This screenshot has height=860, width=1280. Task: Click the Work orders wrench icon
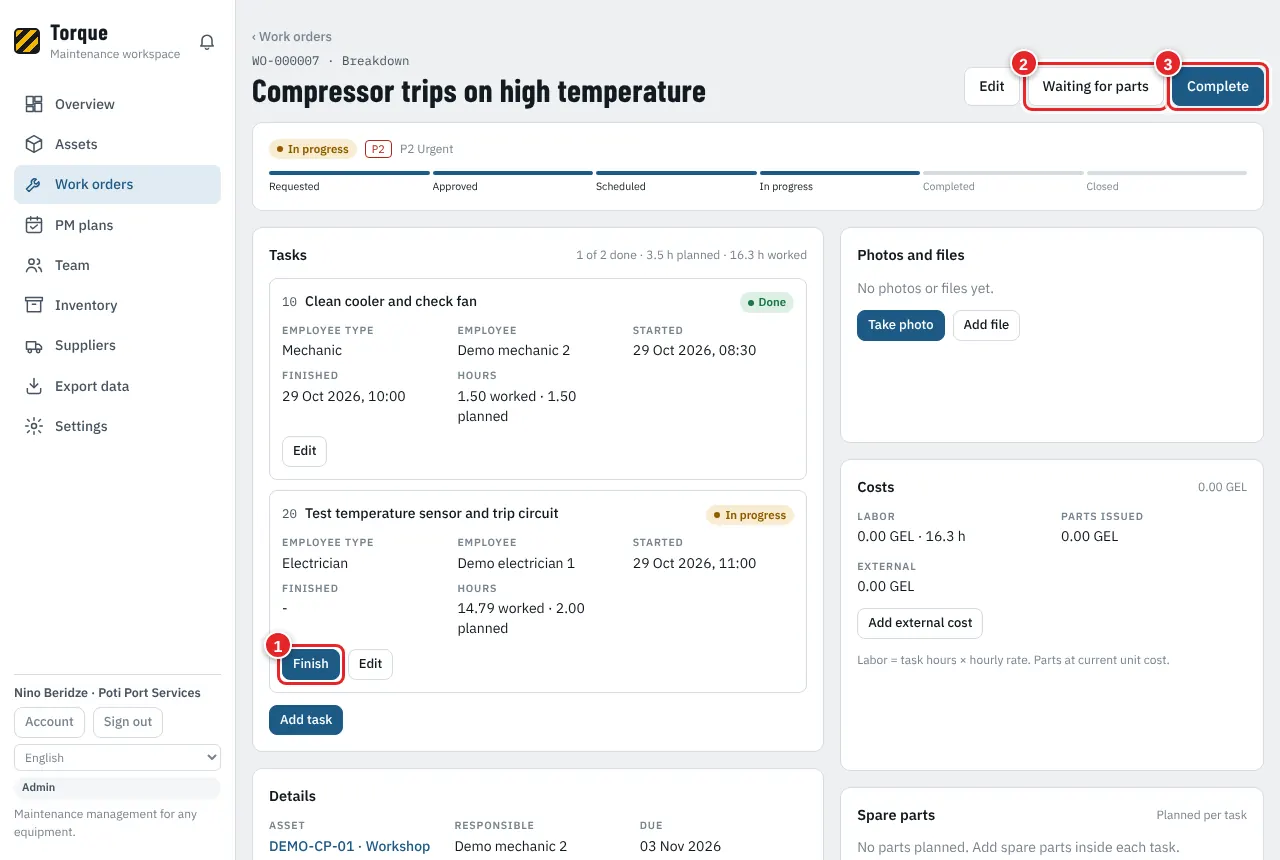[x=34, y=184]
